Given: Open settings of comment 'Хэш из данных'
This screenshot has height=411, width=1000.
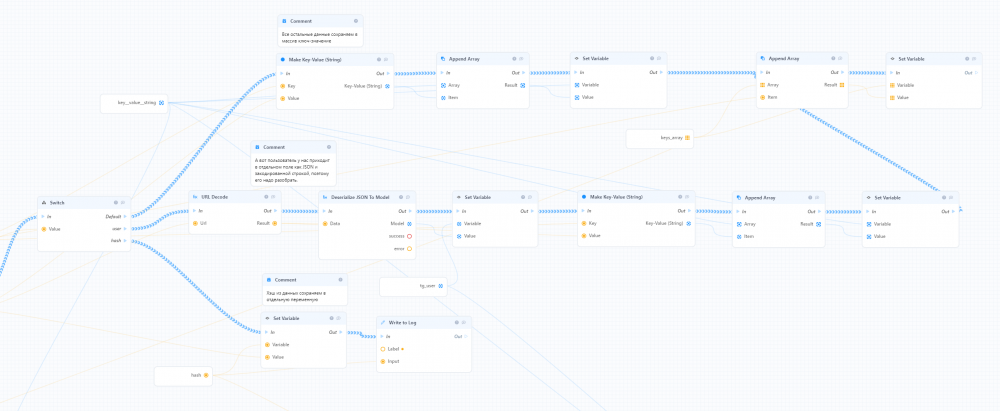Looking at the screenshot, I should pos(341,280).
